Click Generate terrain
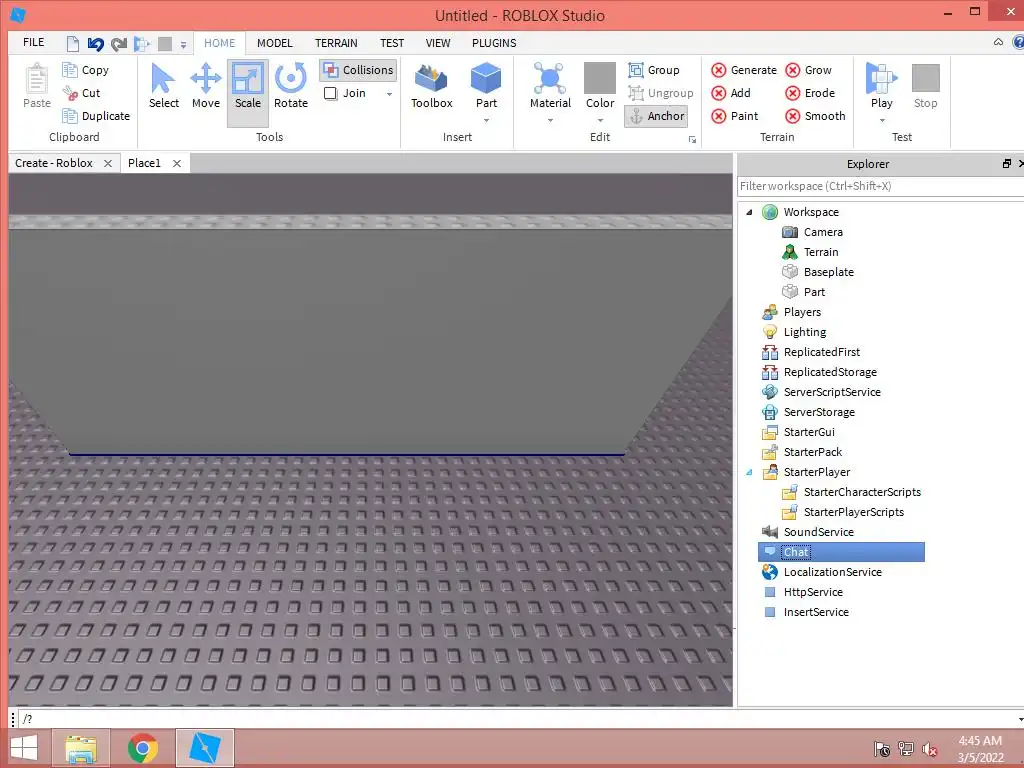The height and width of the screenshot is (768, 1024). point(744,70)
